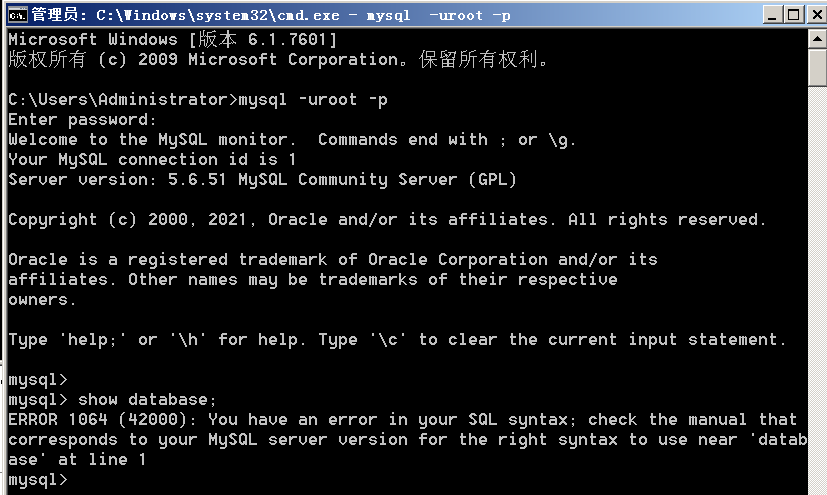
Task: Click the Microsoft Windows version 6.1.7601 line
Action: pos(172,40)
